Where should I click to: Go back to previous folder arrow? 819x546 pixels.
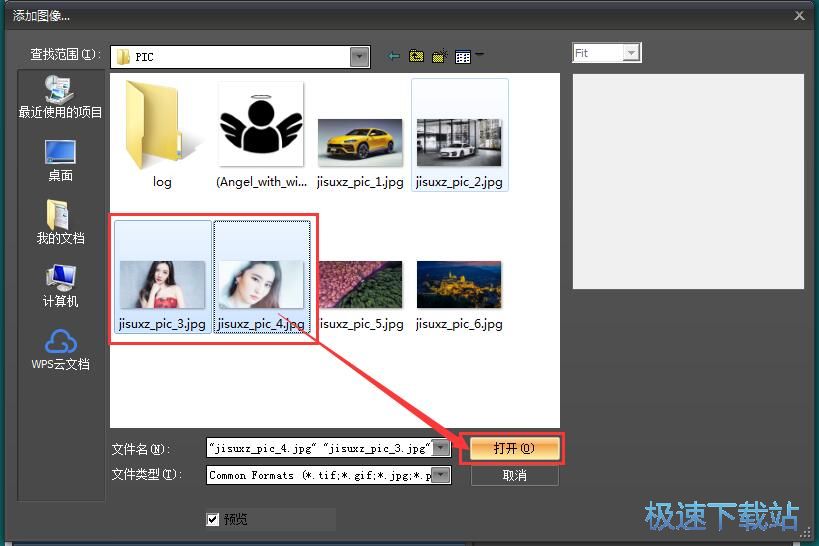click(x=394, y=56)
